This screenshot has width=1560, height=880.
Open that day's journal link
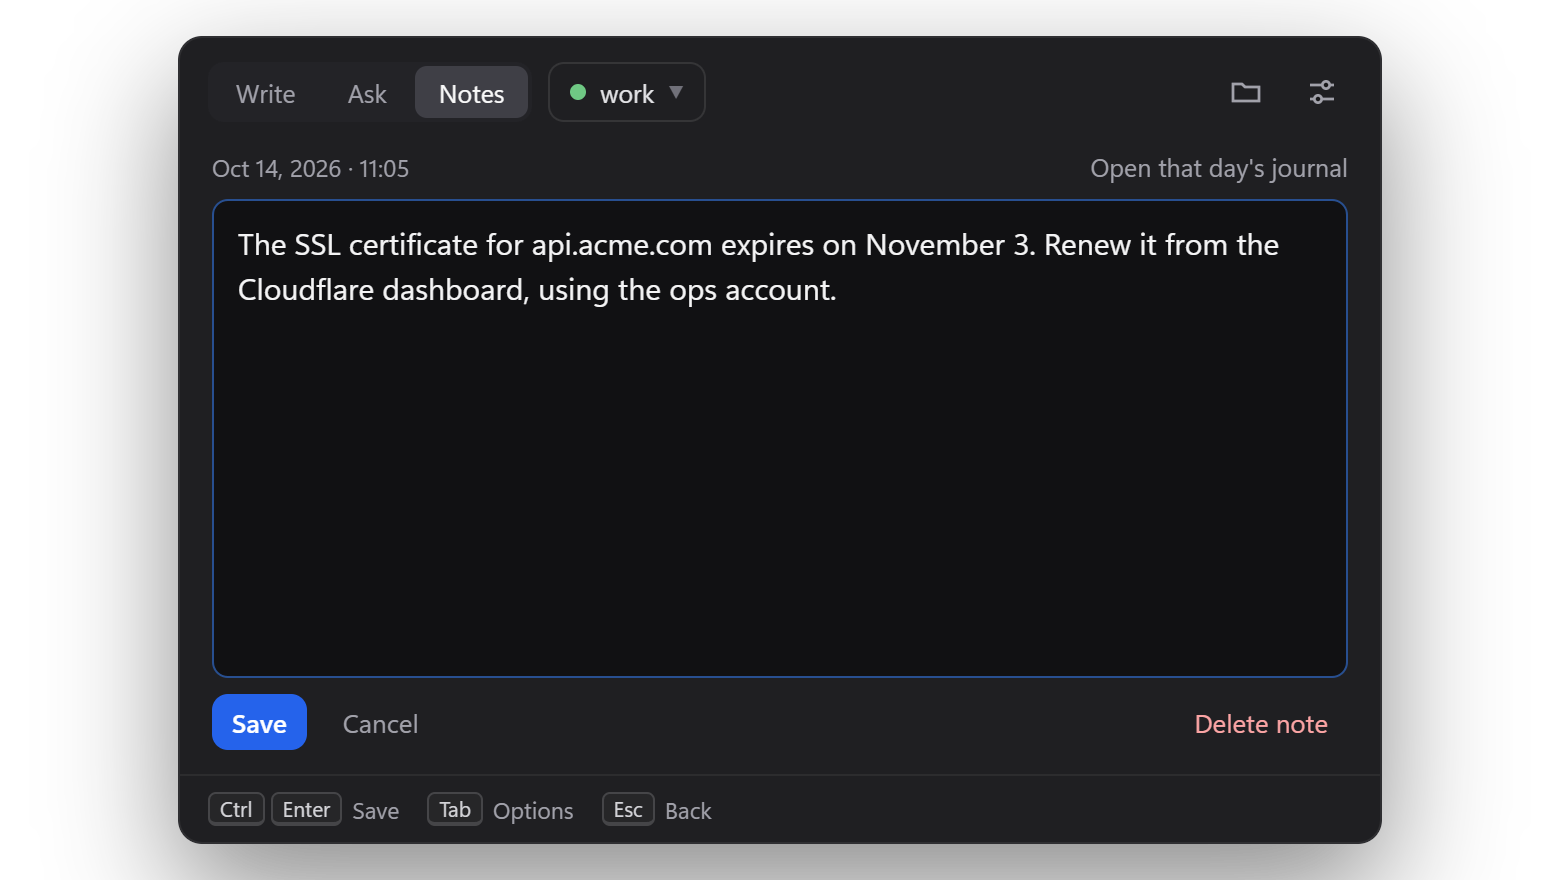coord(1218,169)
